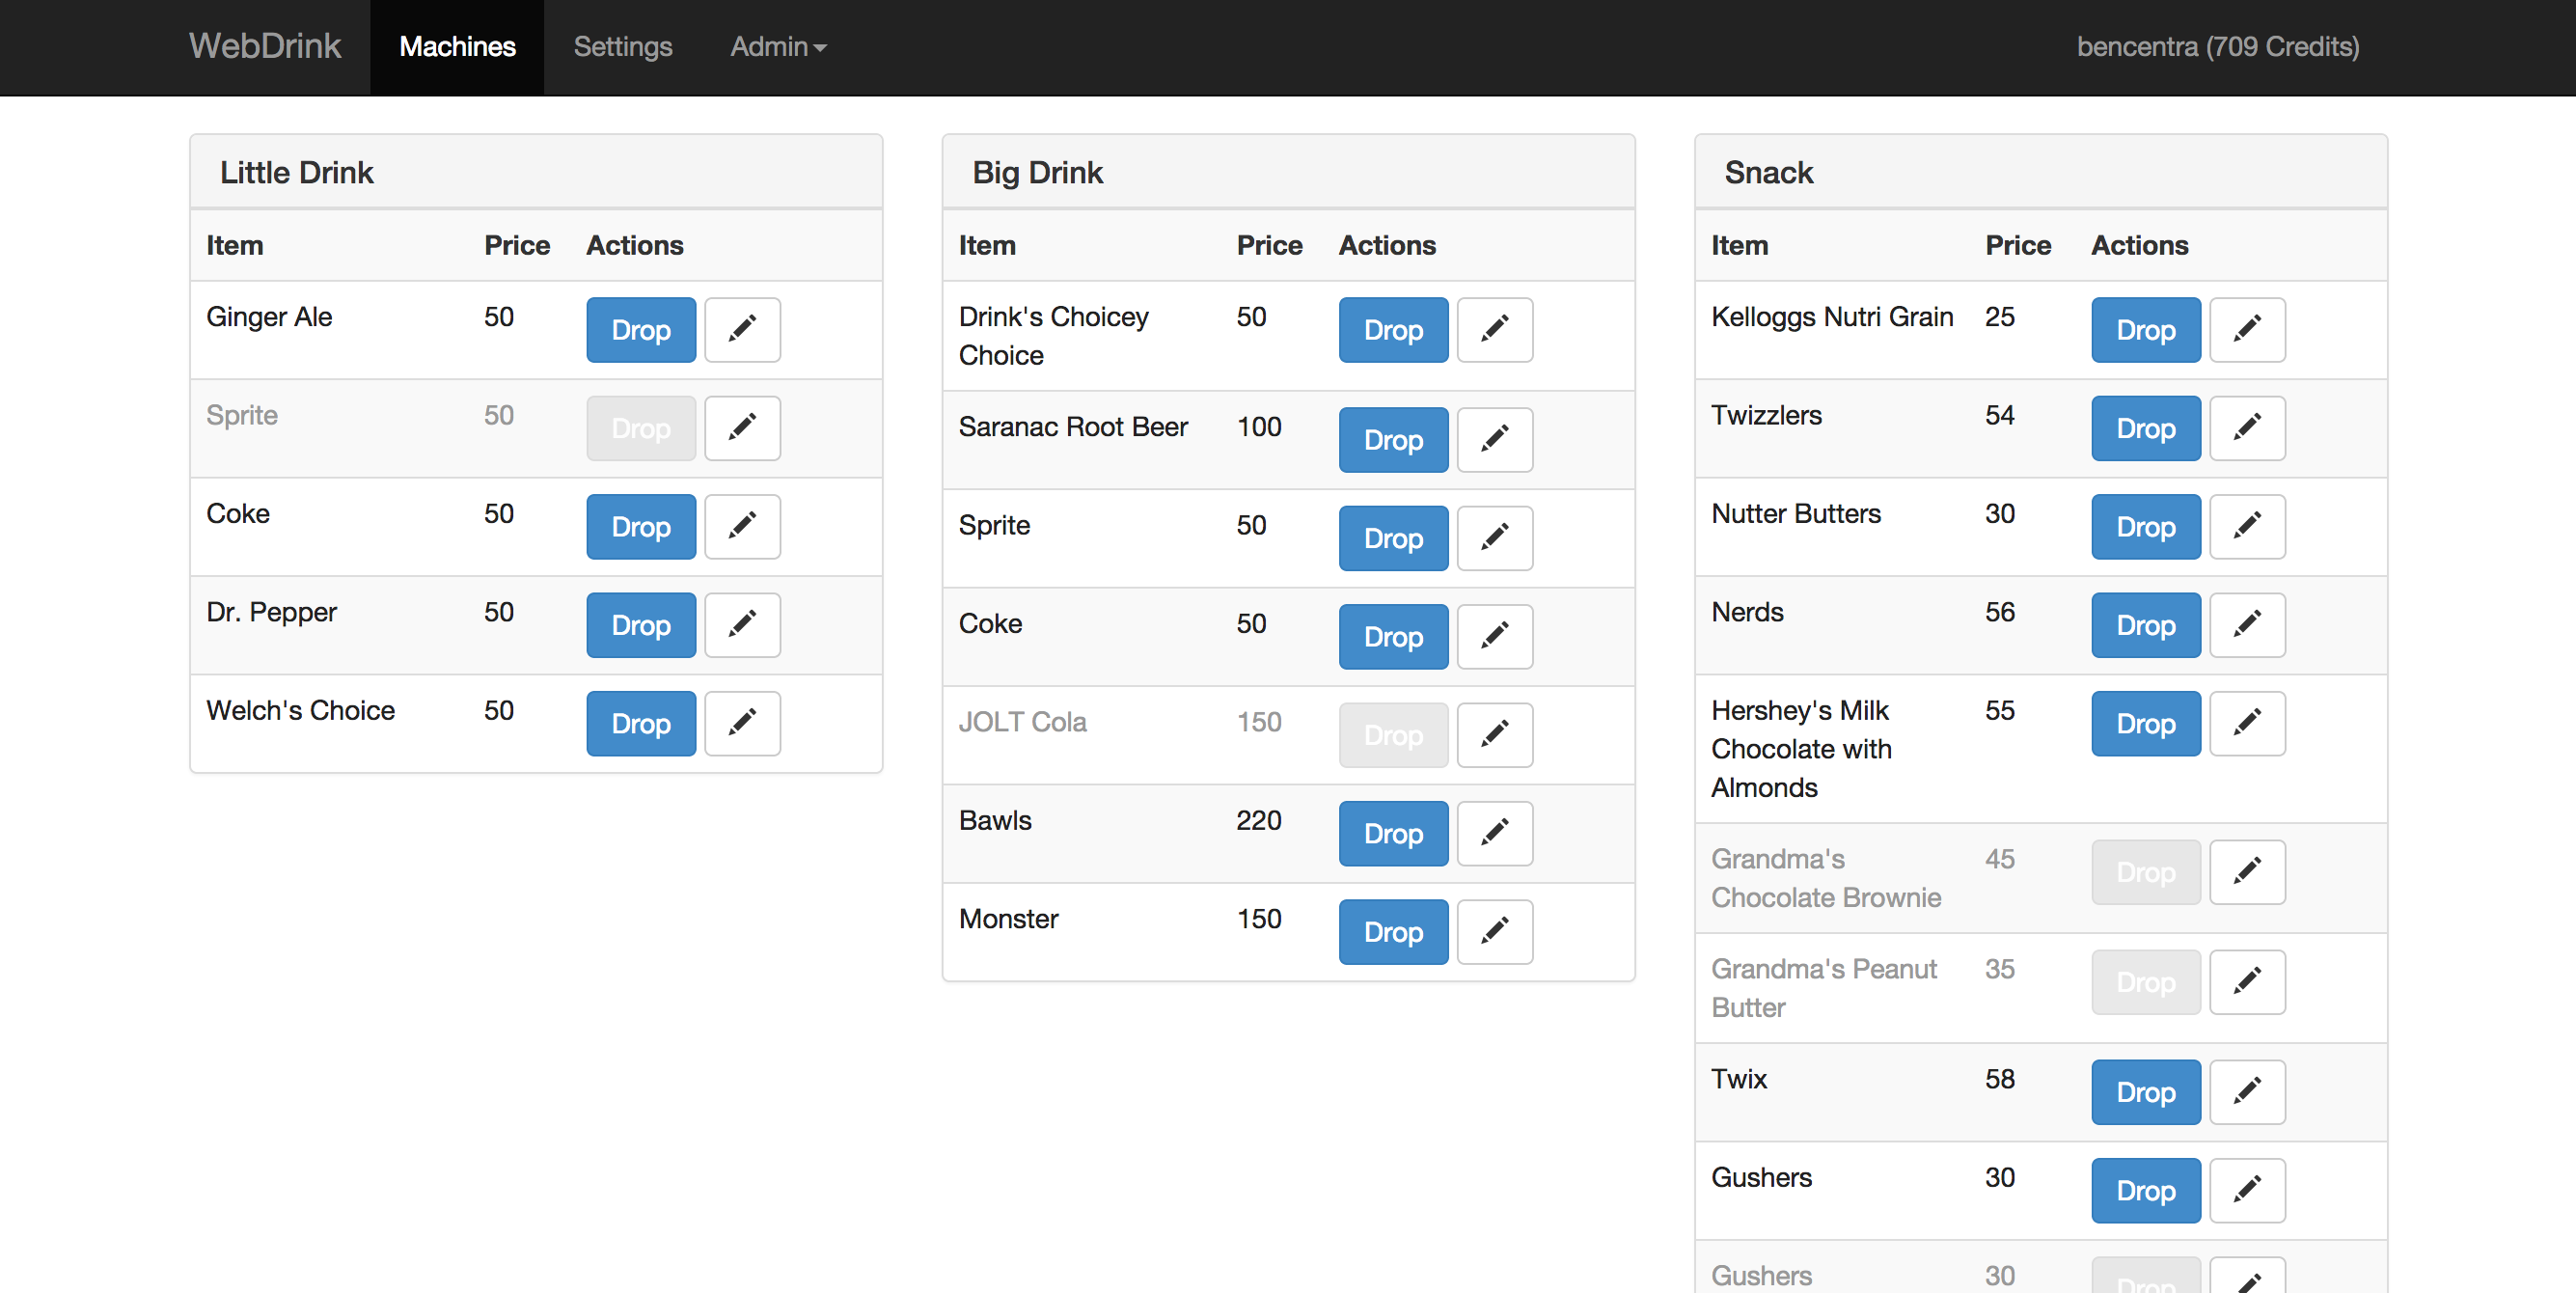This screenshot has width=2576, height=1293.
Task: Click pencil icon next to Little Drink Sprite
Action: coord(742,428)
